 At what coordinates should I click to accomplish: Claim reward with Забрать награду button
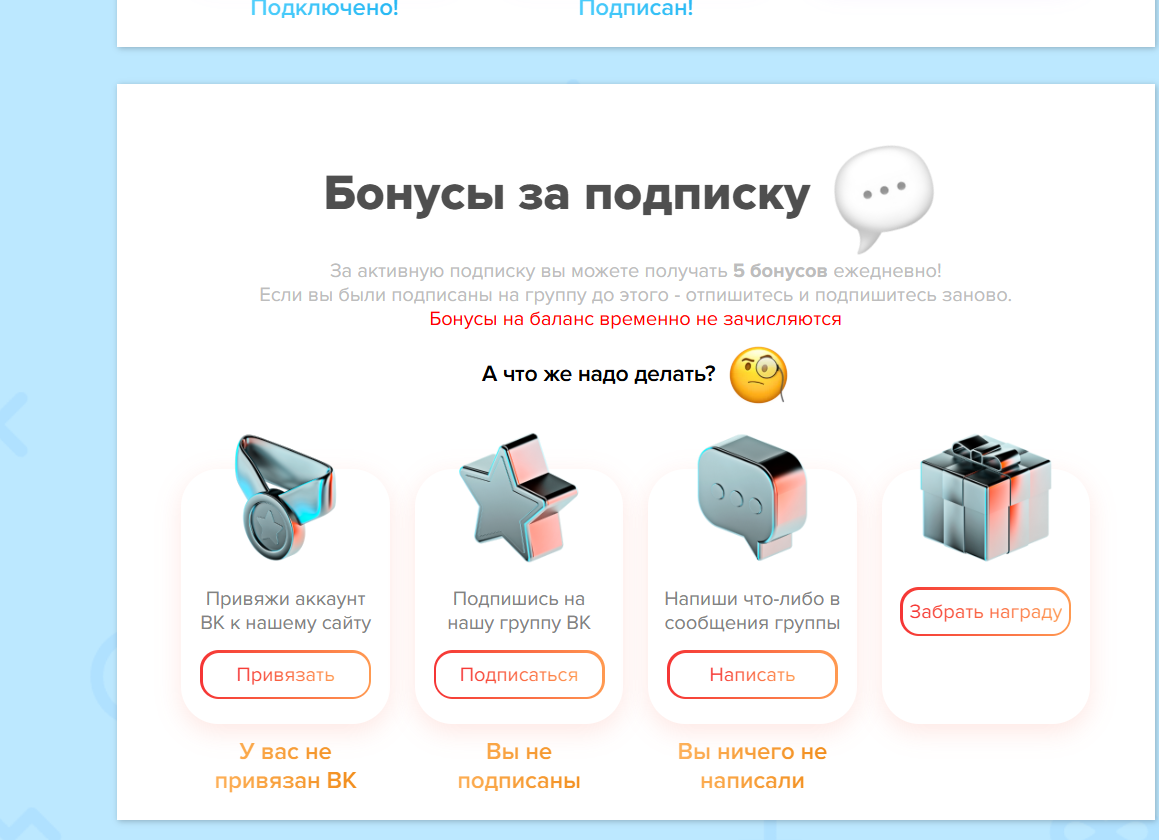click(x=985, y=612)
